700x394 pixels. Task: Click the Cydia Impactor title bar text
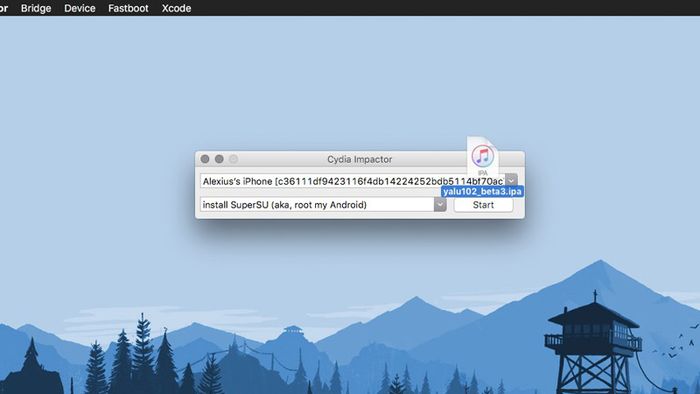[359, 159]
